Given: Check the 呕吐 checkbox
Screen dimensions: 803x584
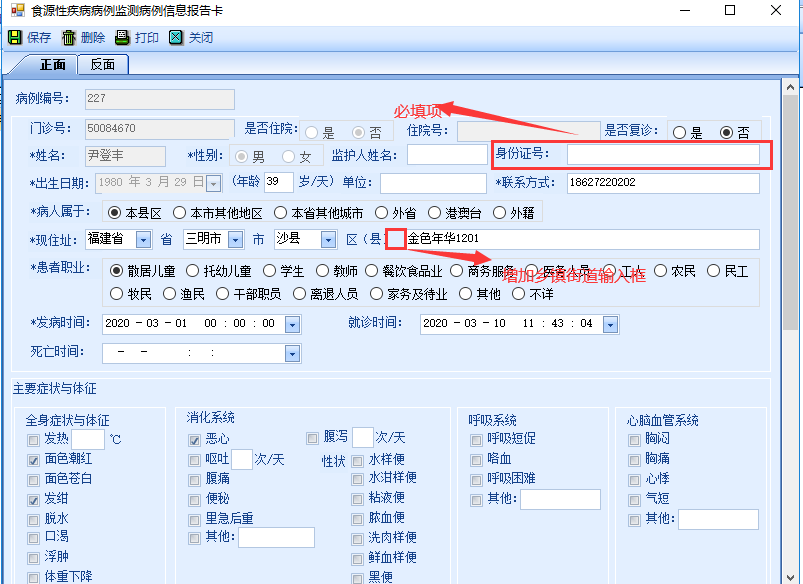Looking at the screenshot, I should [x=195, y=460].
